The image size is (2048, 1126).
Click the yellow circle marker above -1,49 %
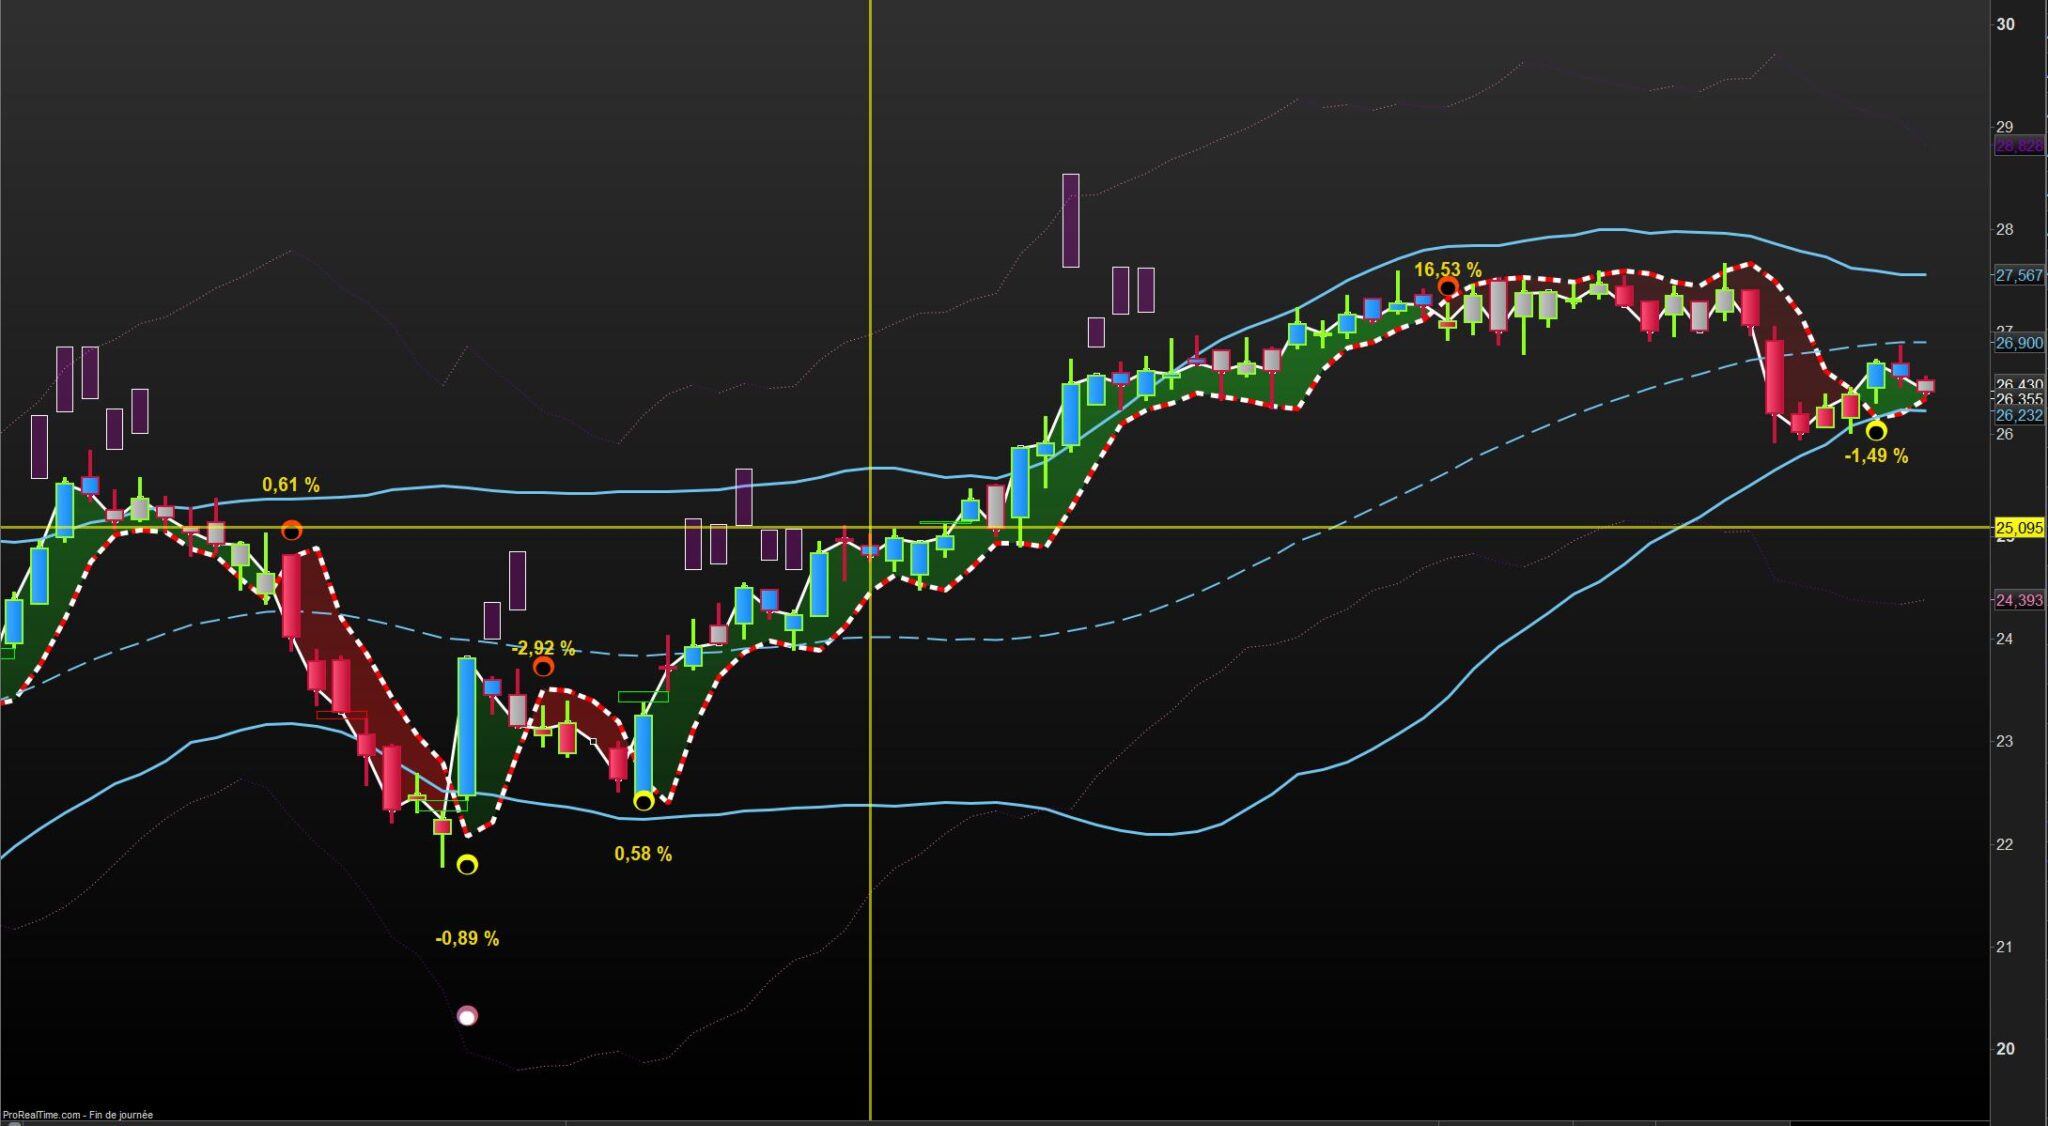[1876, 432]
